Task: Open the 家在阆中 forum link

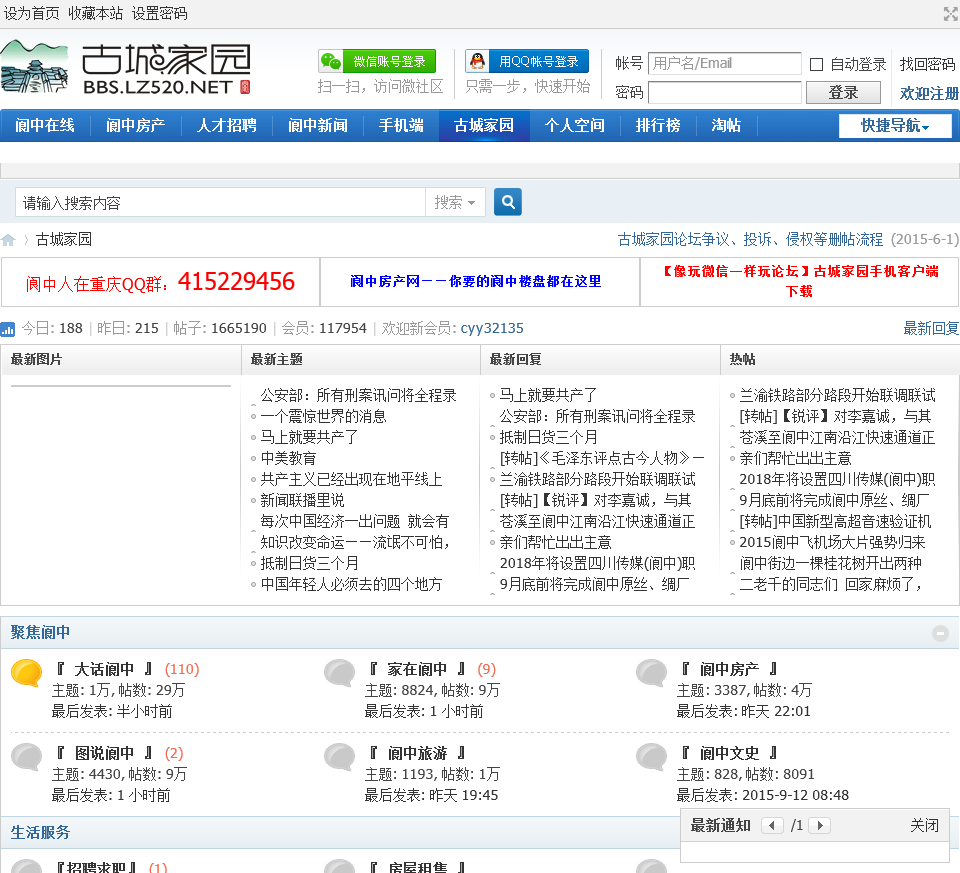Action: 417,669
